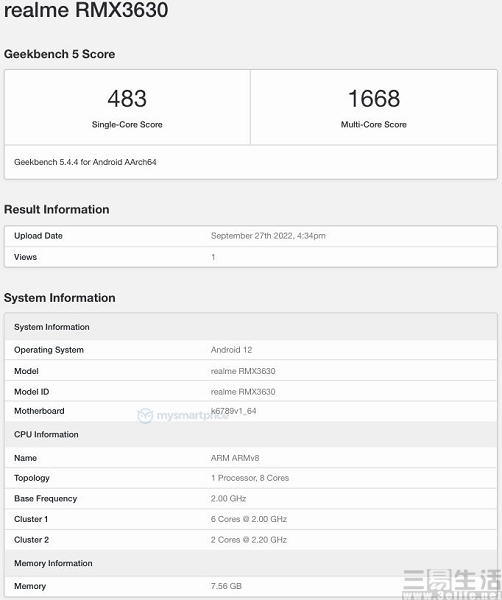502x600 pixels.
Task: Click the 'Topology' row label
Action: tap(32, 478)
